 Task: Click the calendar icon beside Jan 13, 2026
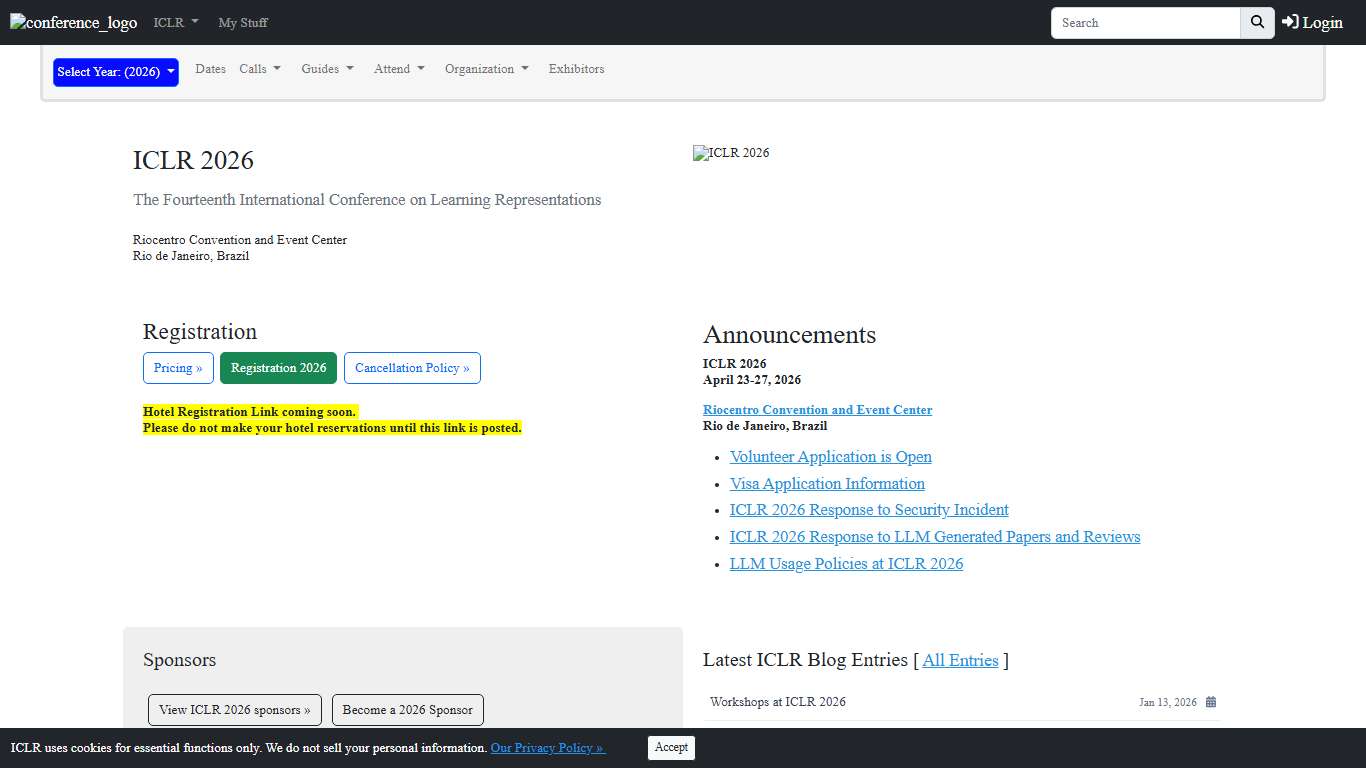1210,702
